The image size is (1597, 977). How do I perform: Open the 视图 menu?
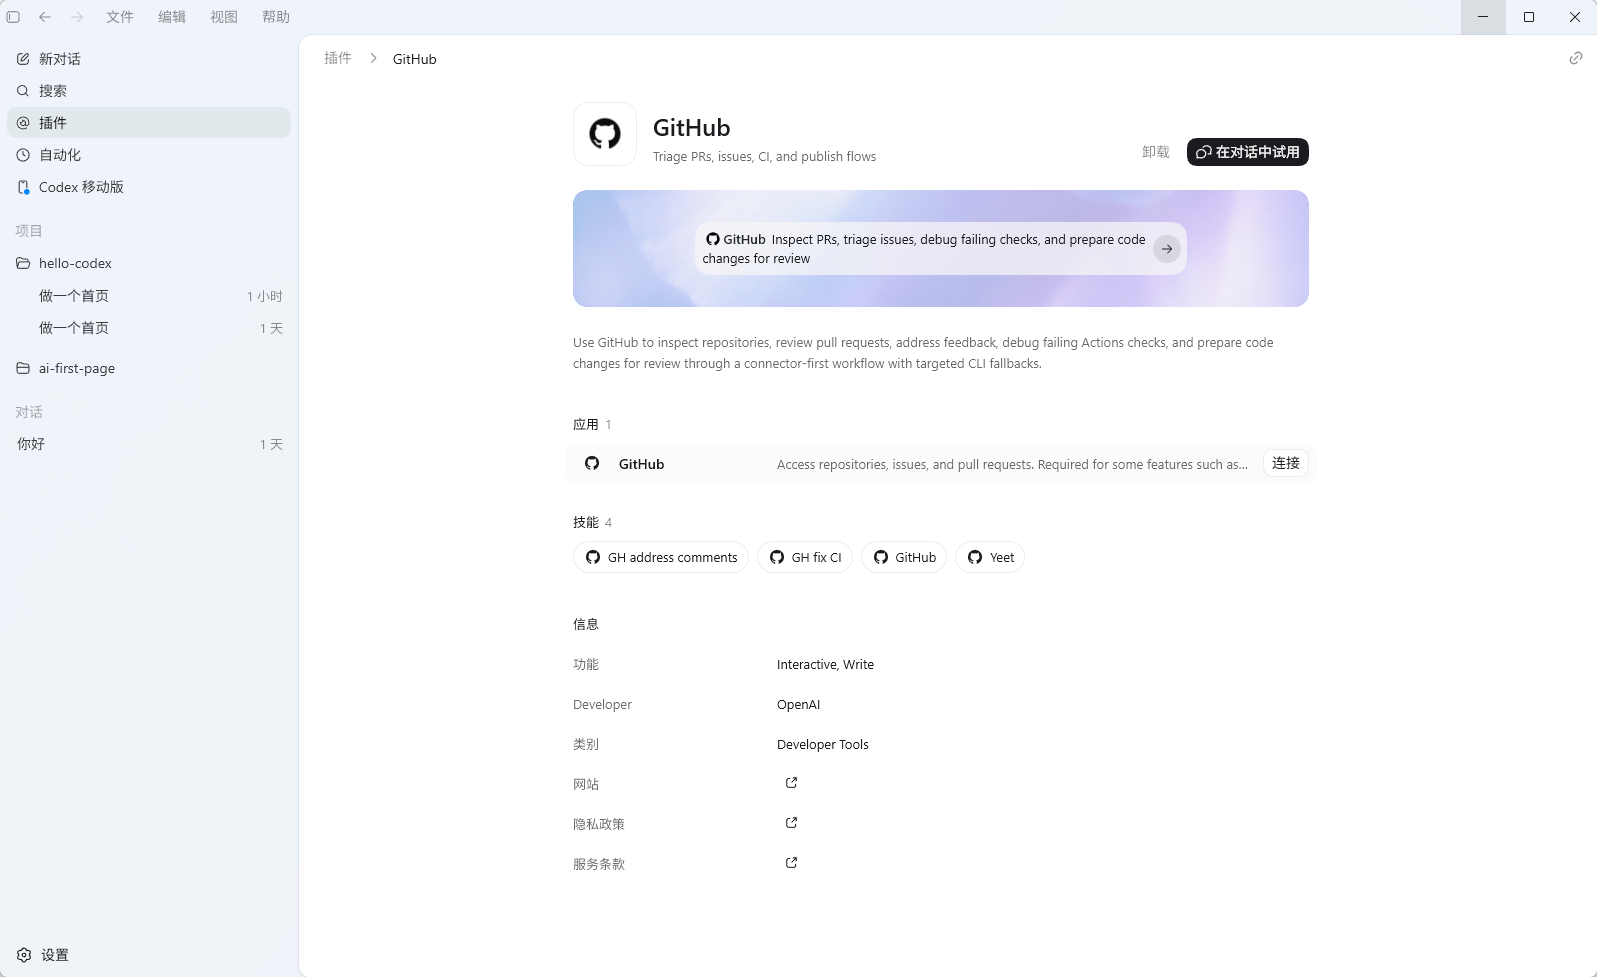224,17
